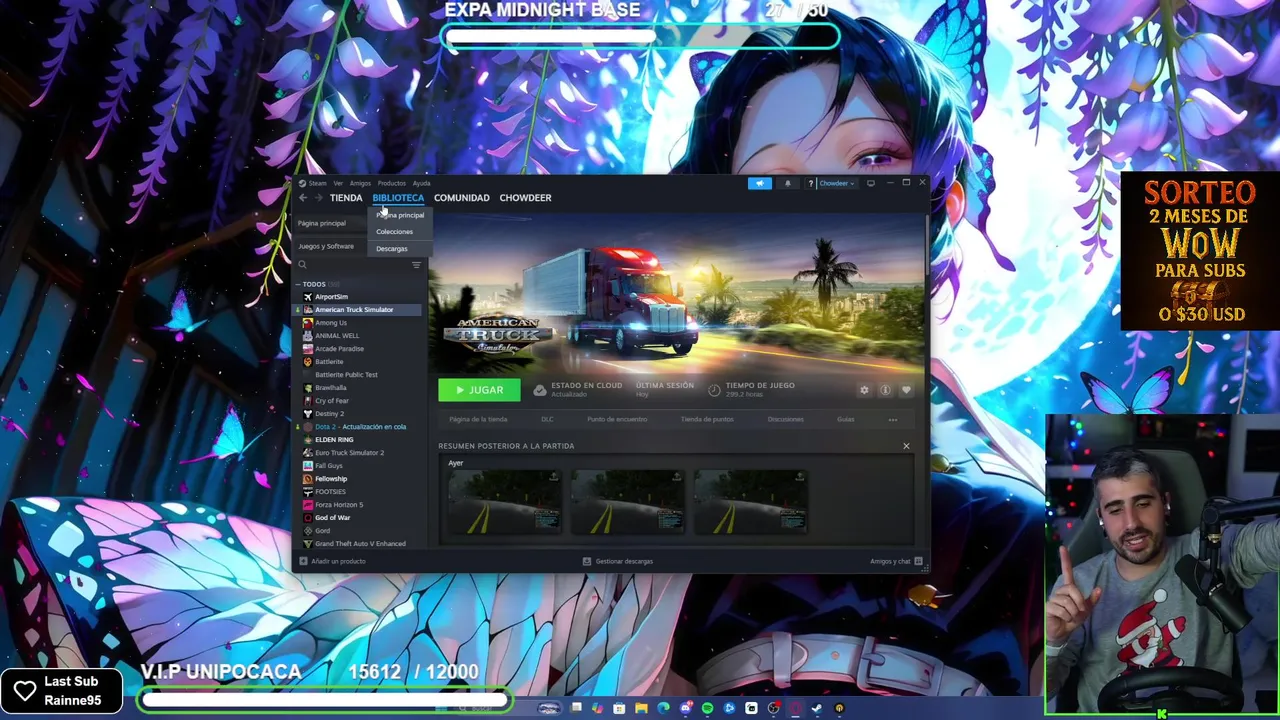Viewport: 1280px width, 720px height.
Task: Show game info icon
Action: coord(885,390)
